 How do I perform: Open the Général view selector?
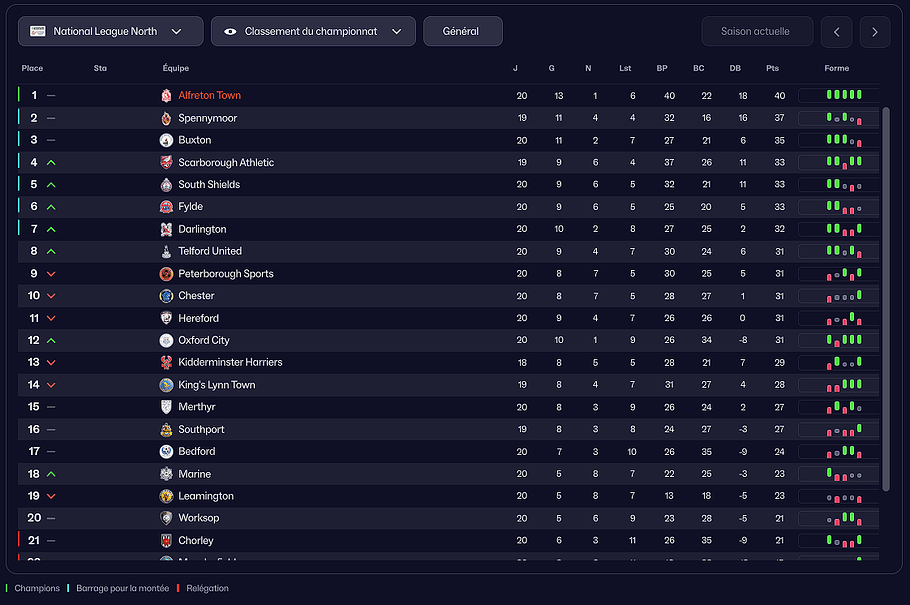462,31
